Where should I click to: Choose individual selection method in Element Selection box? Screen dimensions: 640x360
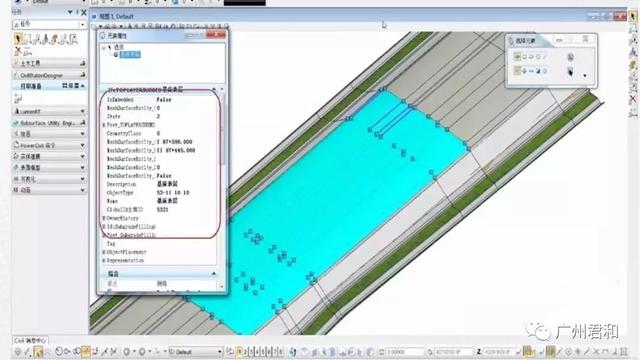pos(517,57)
